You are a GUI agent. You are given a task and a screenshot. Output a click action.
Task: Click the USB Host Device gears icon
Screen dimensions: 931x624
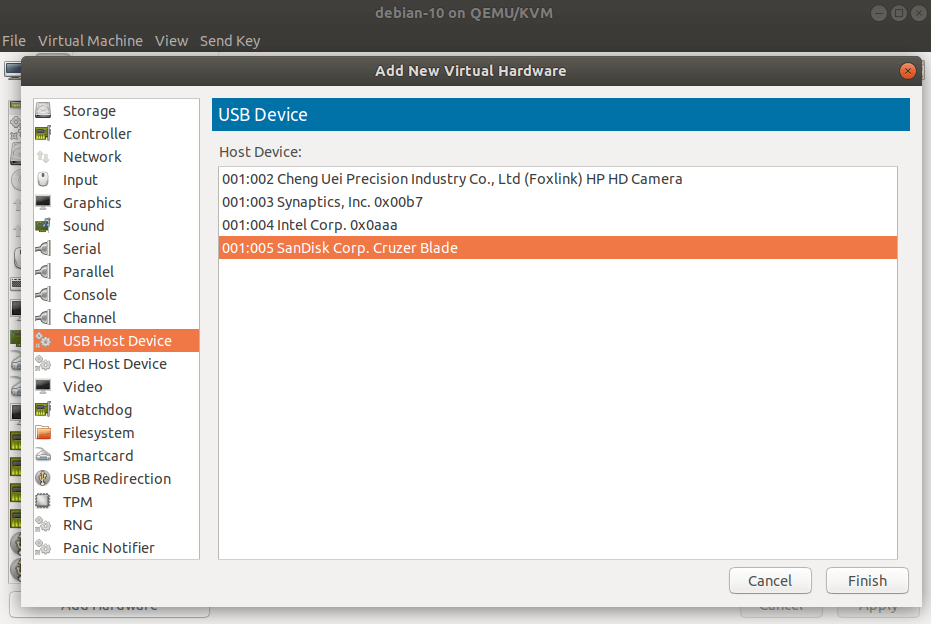pyautogui.click(x=43, y=341)
